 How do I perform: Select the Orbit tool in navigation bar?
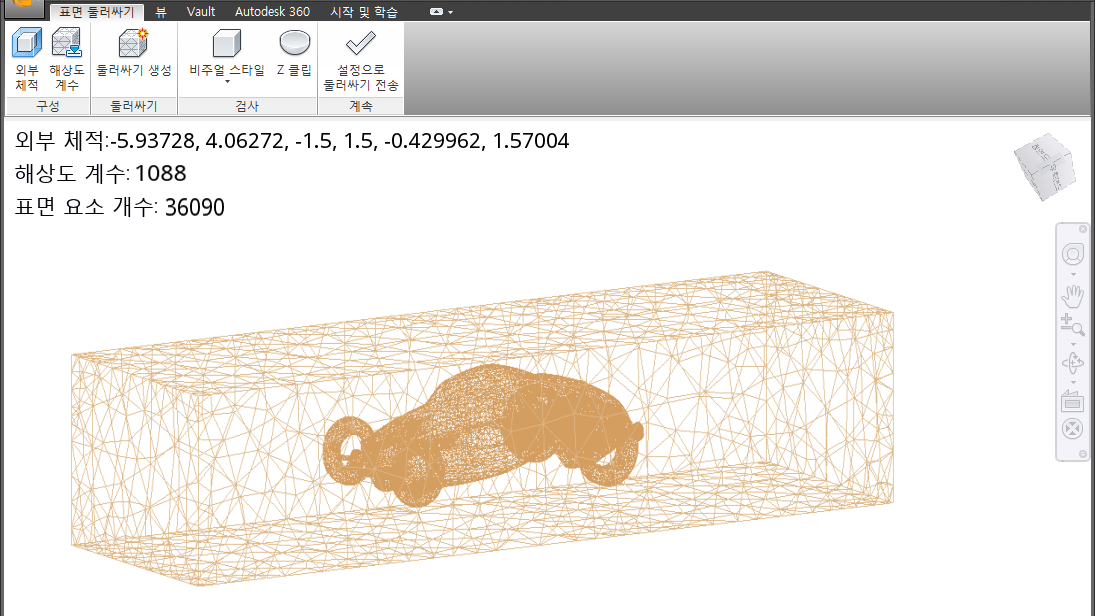(x=1073, y=363)
